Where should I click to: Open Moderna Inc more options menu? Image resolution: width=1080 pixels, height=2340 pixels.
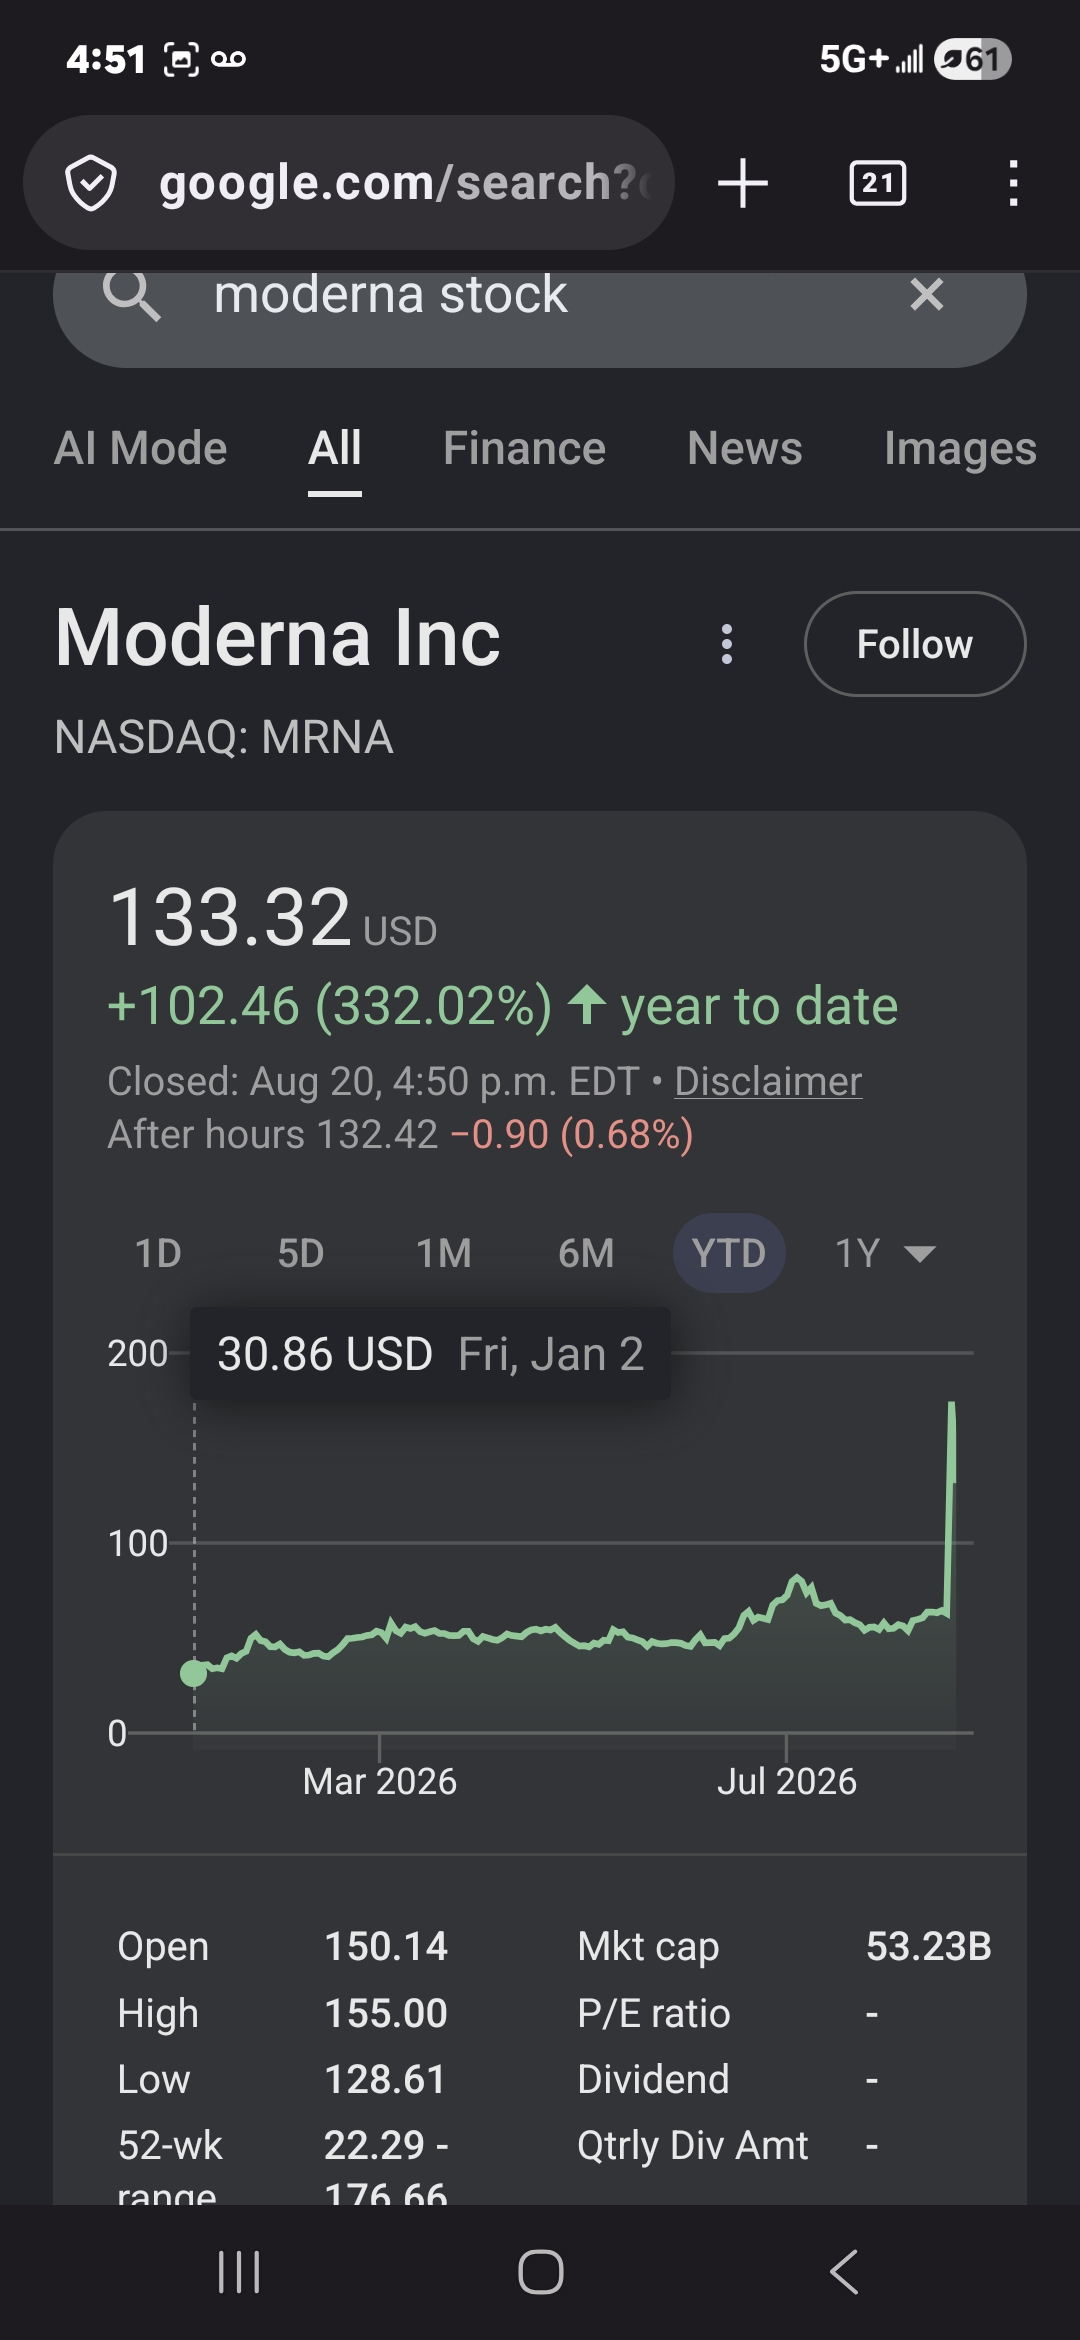(727, 644)
